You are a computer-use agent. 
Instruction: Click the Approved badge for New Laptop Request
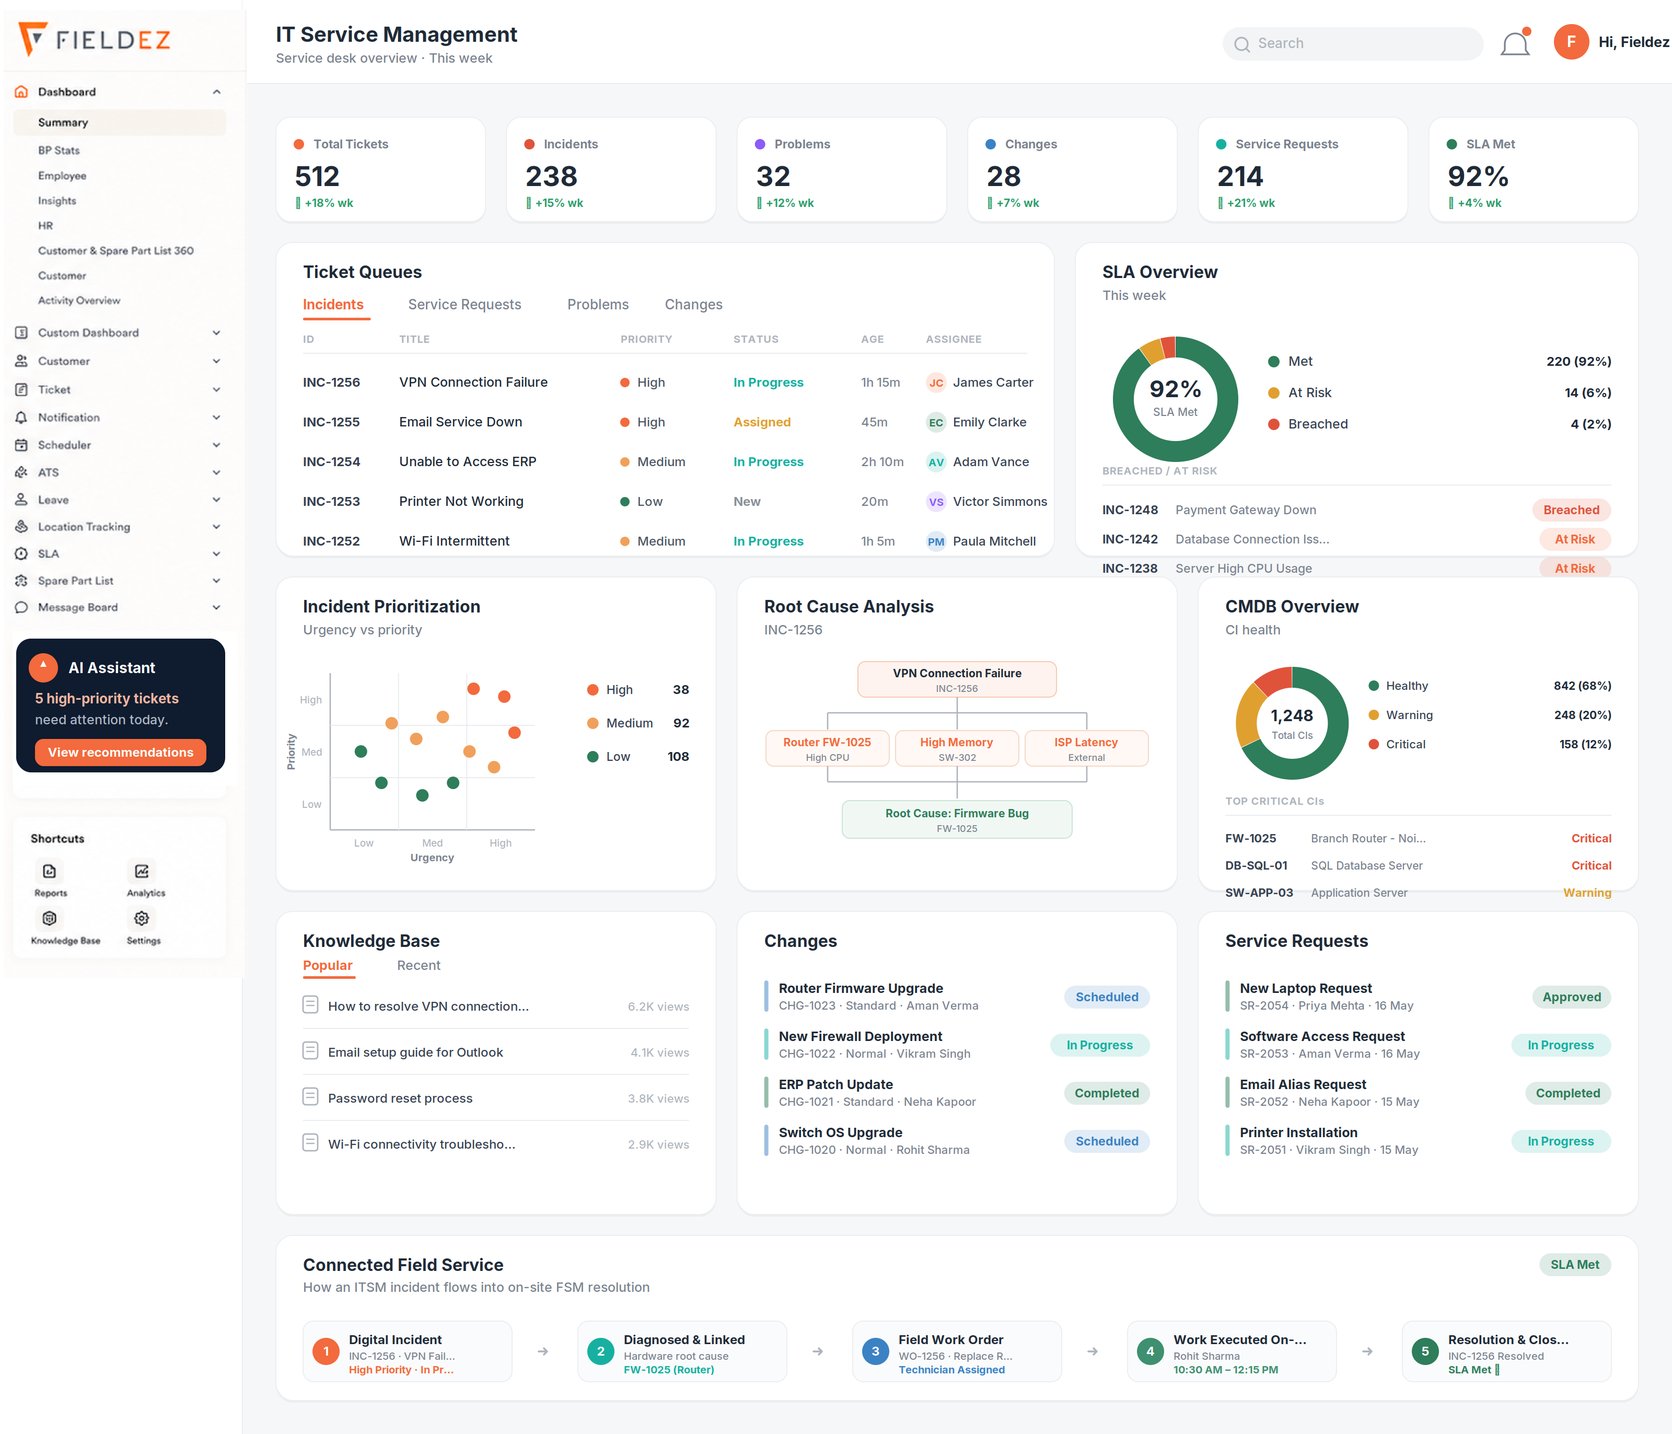tap(1571, 997)
